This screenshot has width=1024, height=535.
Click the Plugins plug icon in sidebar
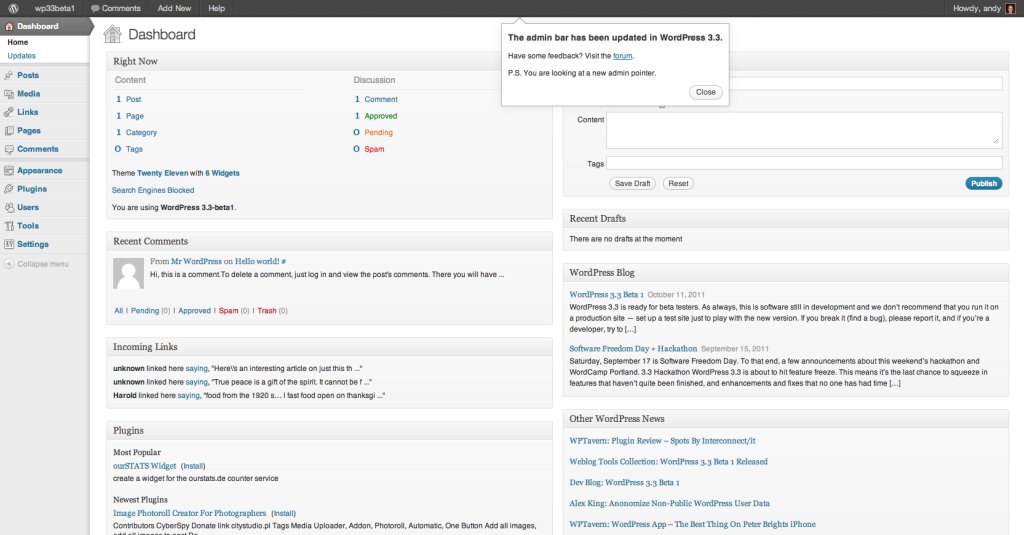tap(9, 188)
